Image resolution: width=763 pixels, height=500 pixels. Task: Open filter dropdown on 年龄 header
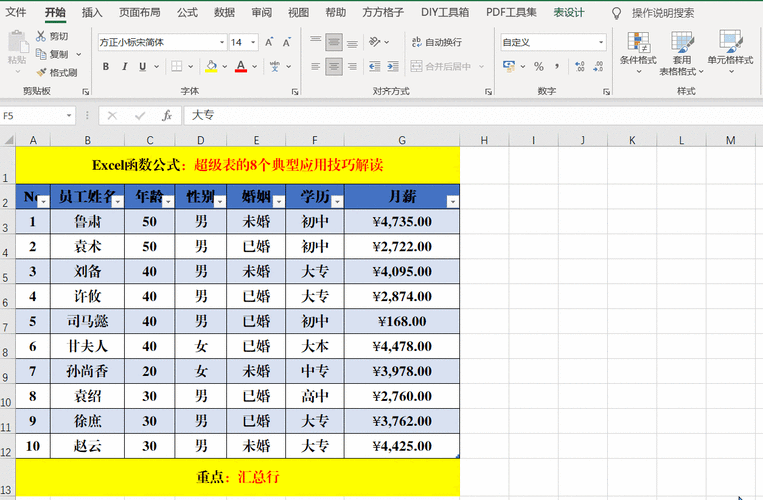168,201
